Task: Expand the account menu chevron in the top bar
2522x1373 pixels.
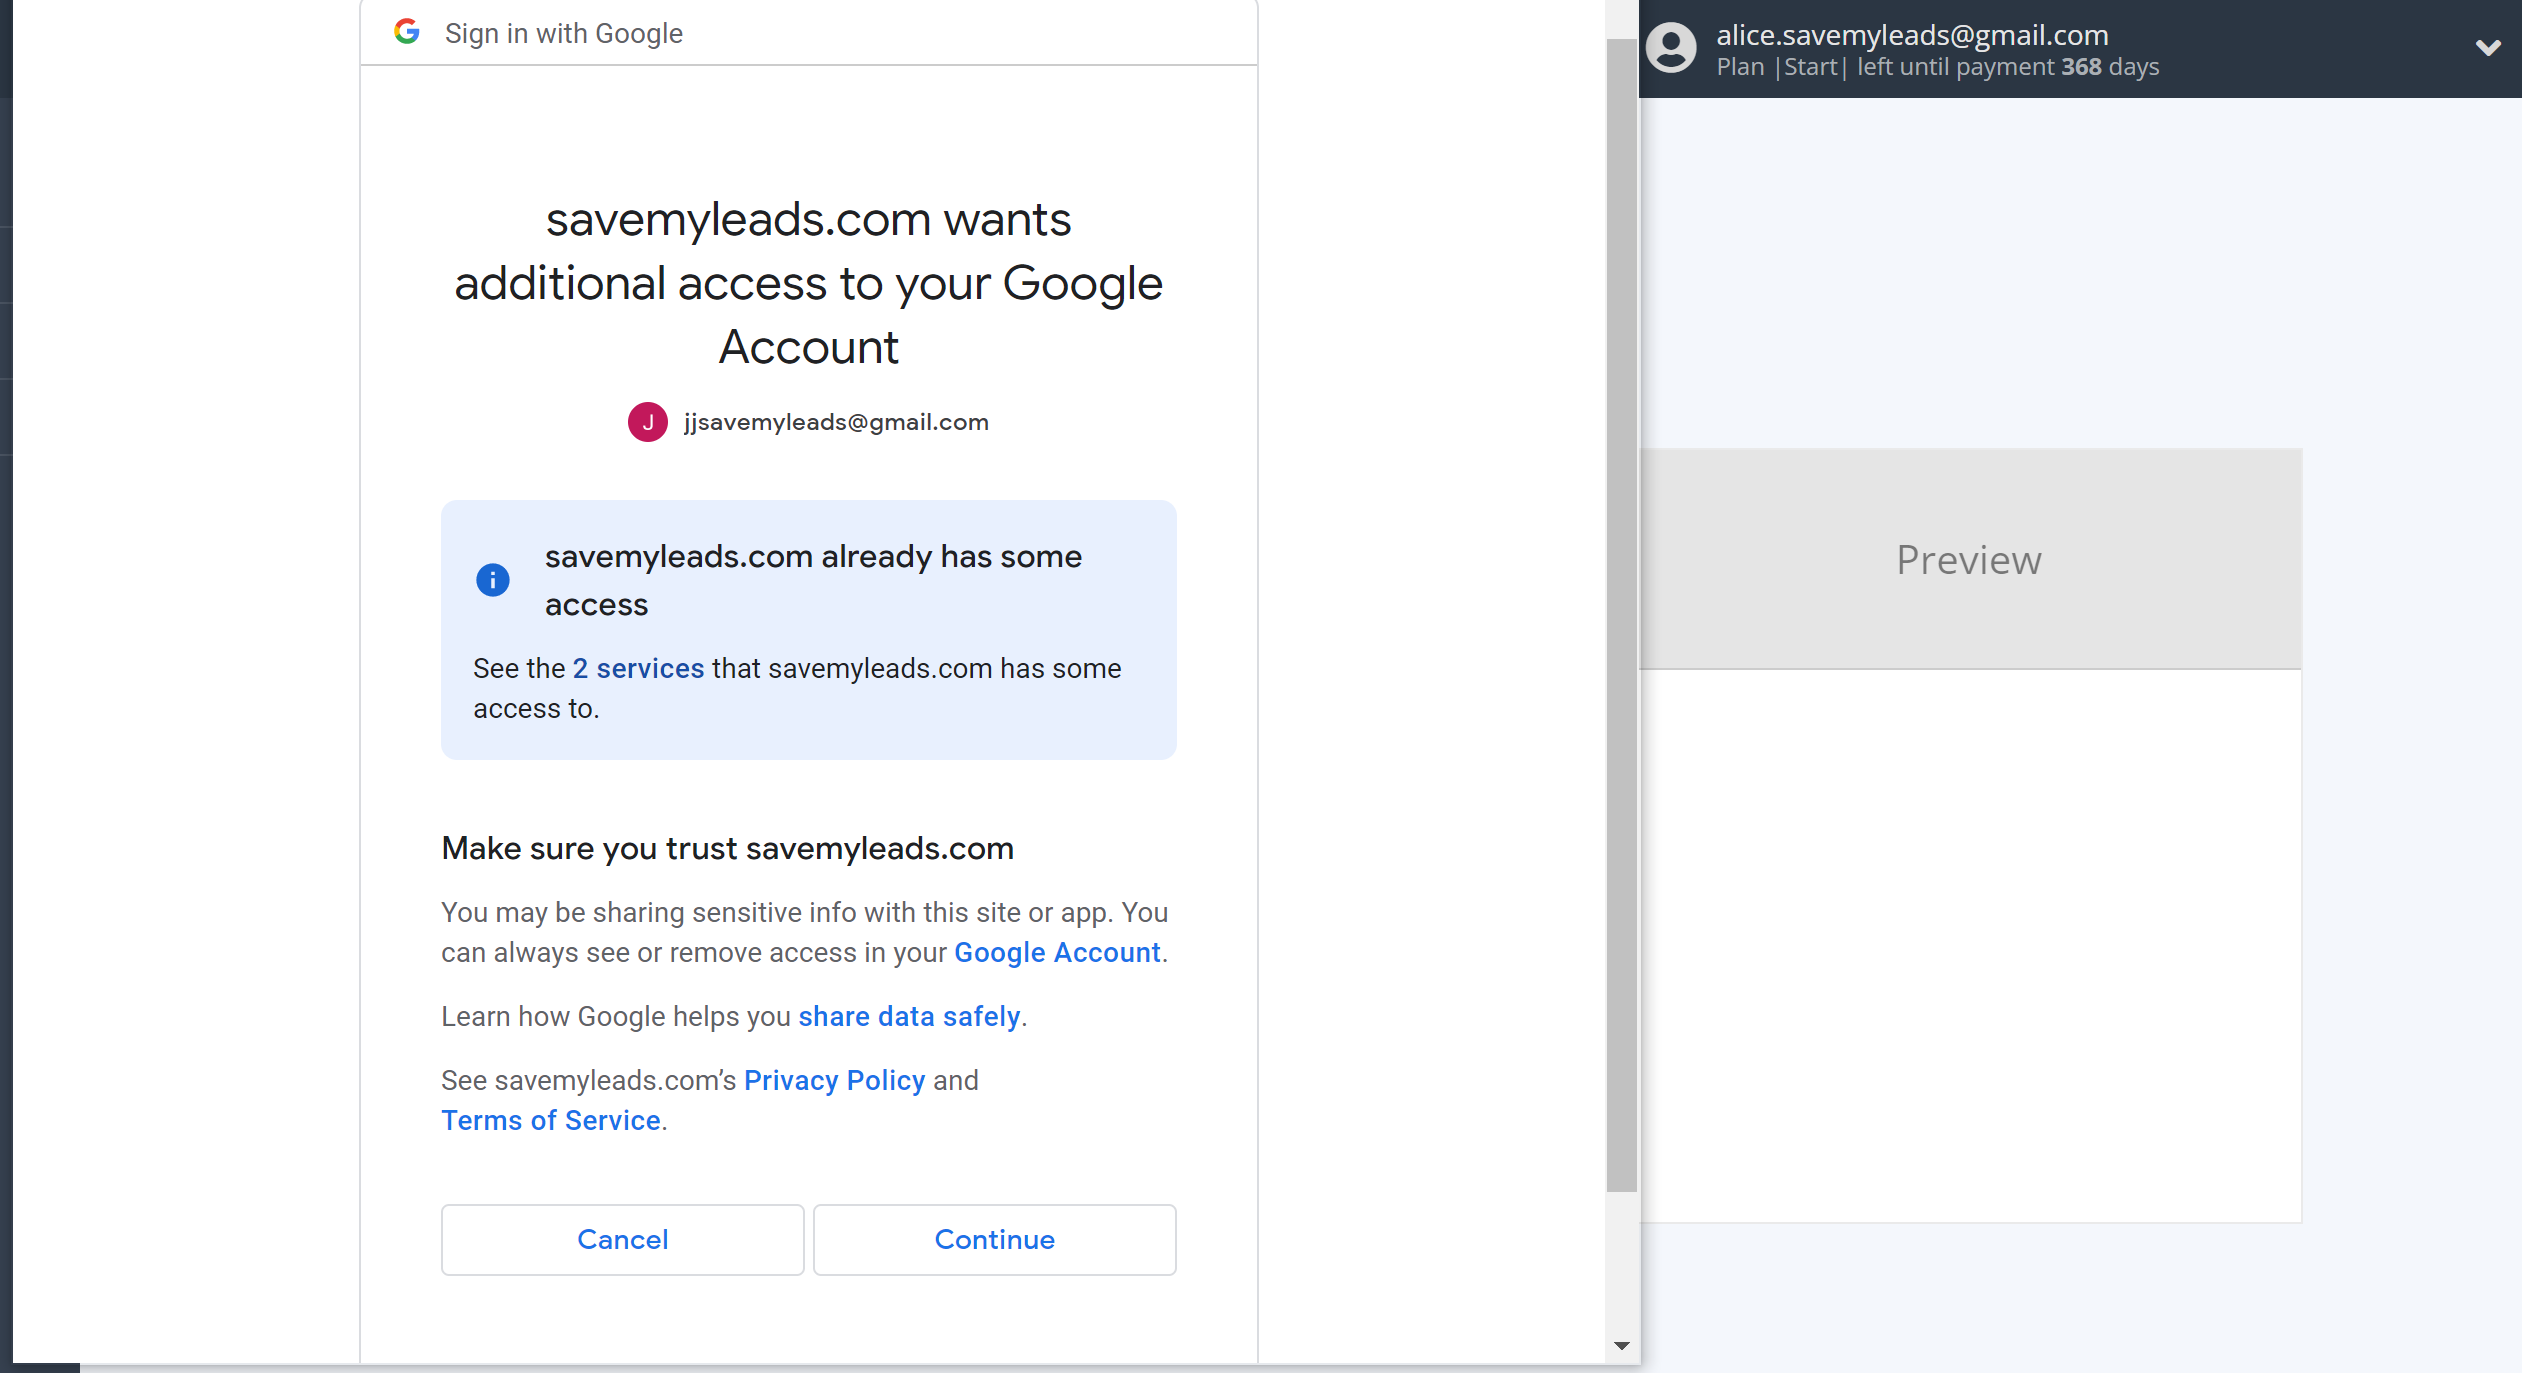Action: 2488,47
